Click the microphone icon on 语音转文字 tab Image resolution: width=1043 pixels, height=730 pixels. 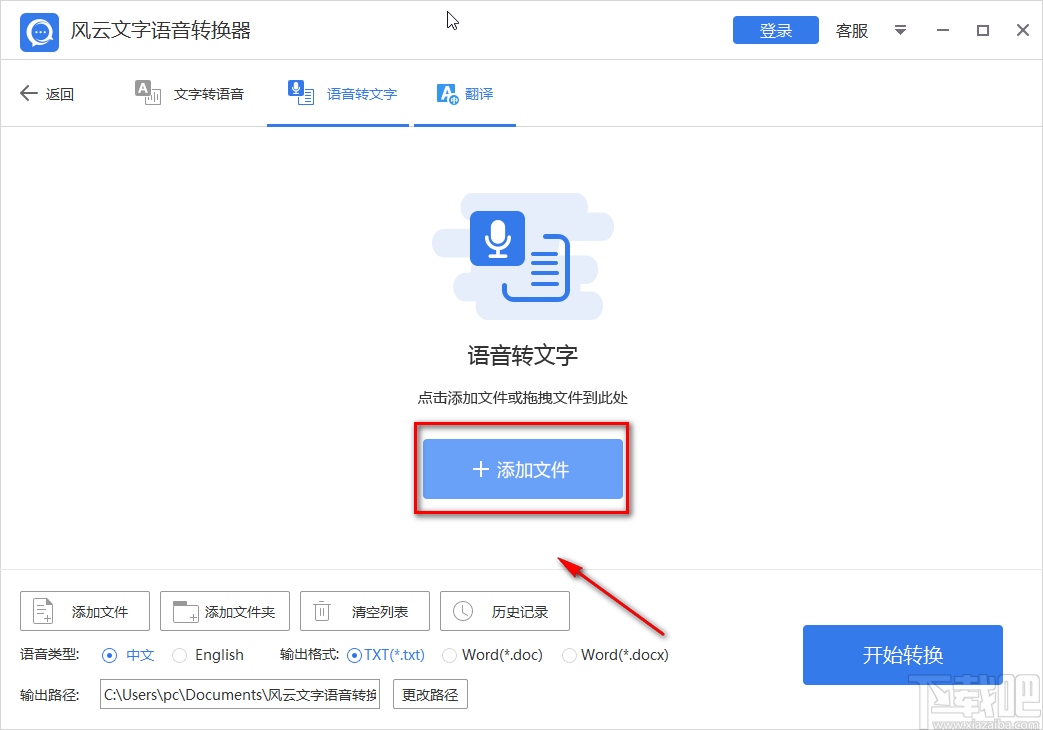tap(299, 91)
